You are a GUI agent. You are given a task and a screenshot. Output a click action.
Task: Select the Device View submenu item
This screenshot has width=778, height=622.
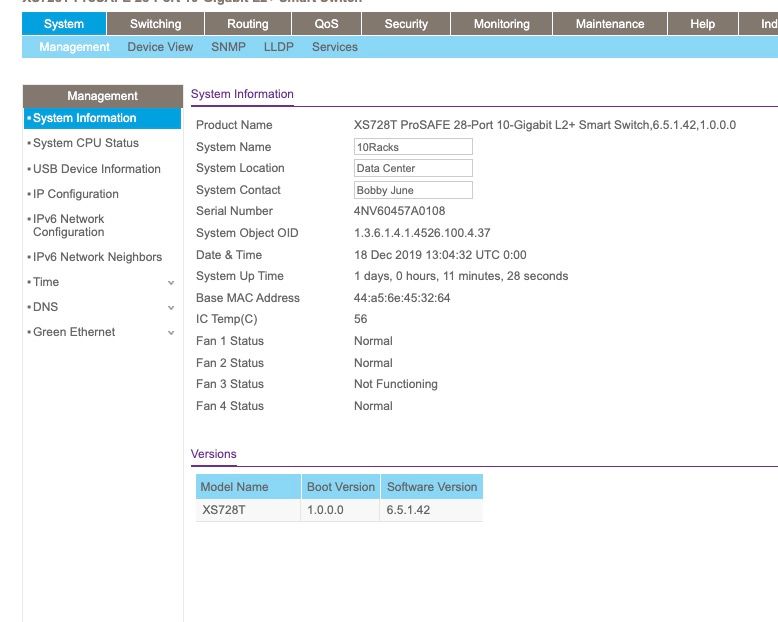pyautogui.click(x=160, y=47)
